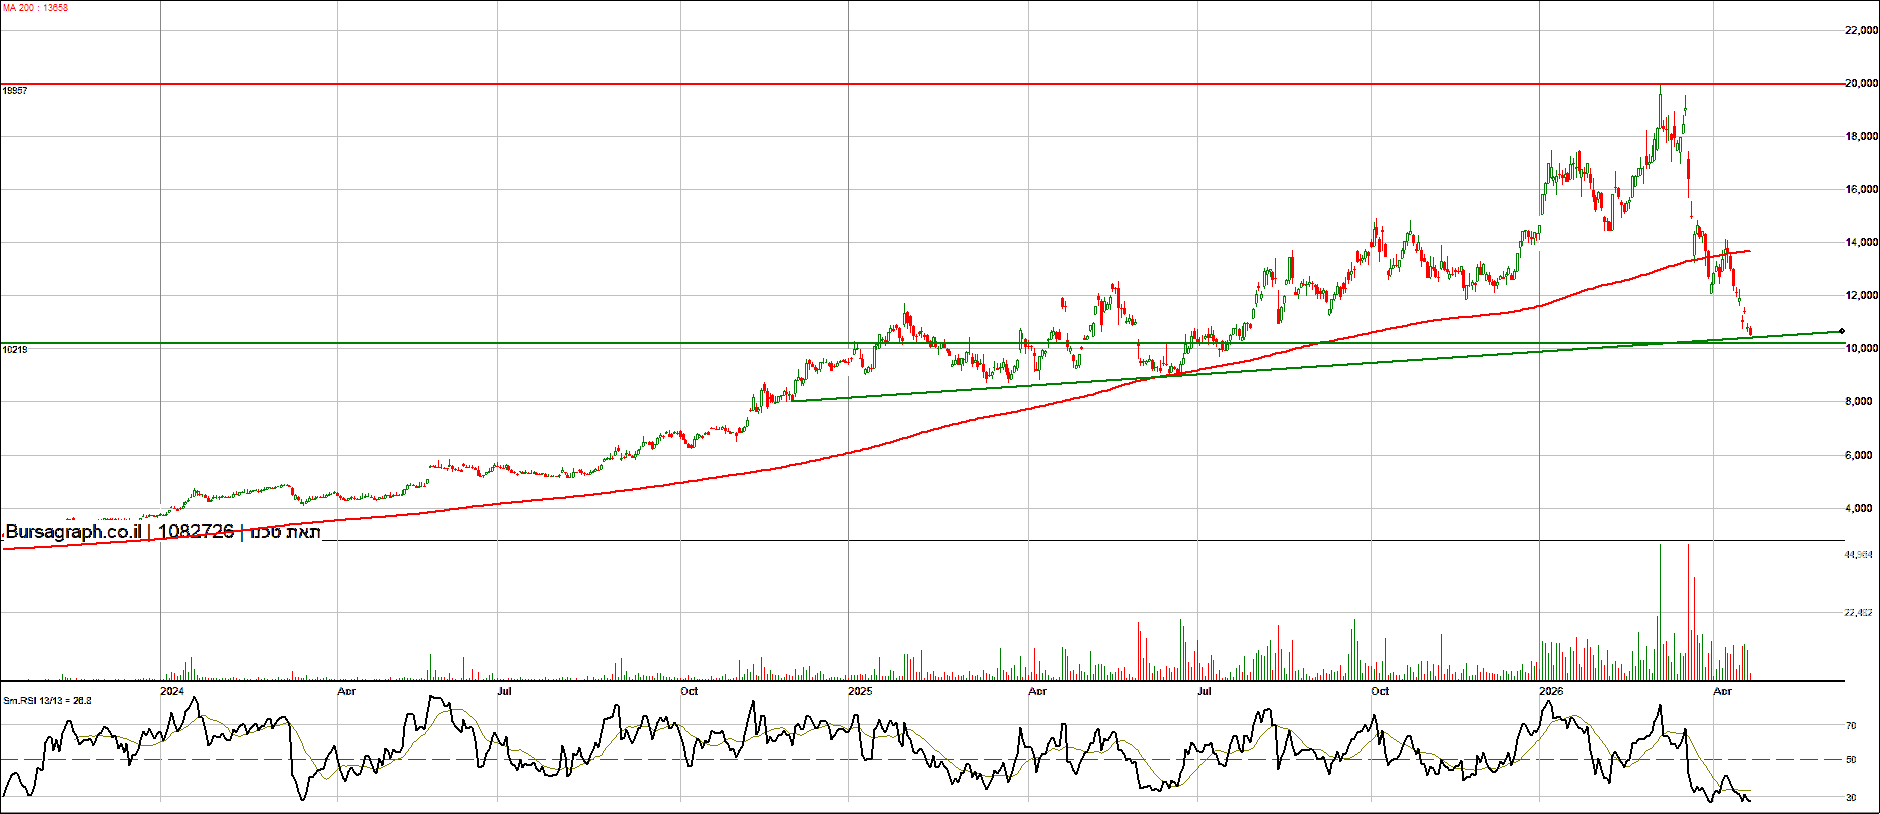This screenshot has width=1880, height=814.
Task: Click the "14,000" price axis value
Action: tap(1860, 243)
